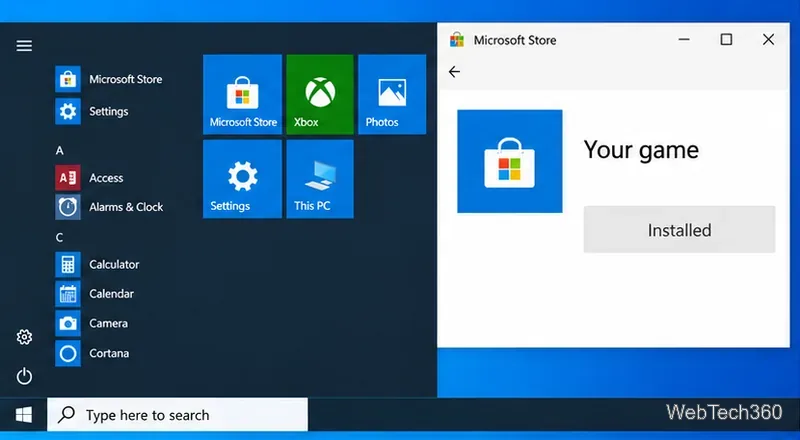Select the 'Cortana' entry text
This screenshot has height=440, width=800.
tap(109, 353)
